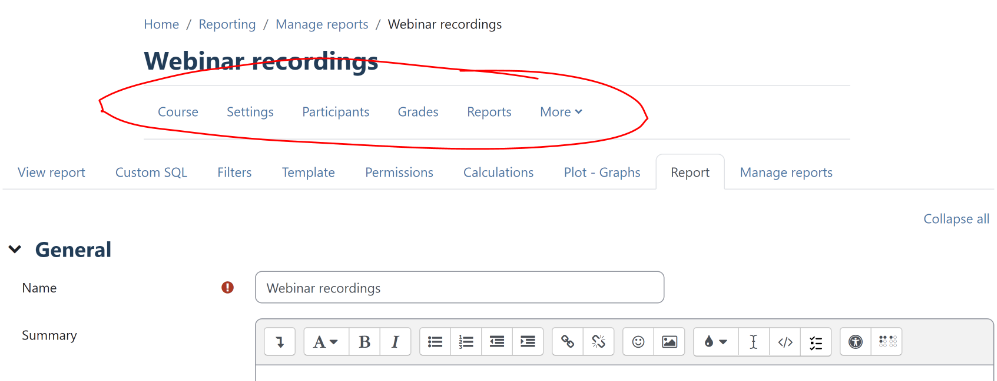997x381 pixels.
Task: Open the Permissions tab
Action: pyautogui.click(x=399, y=172)
